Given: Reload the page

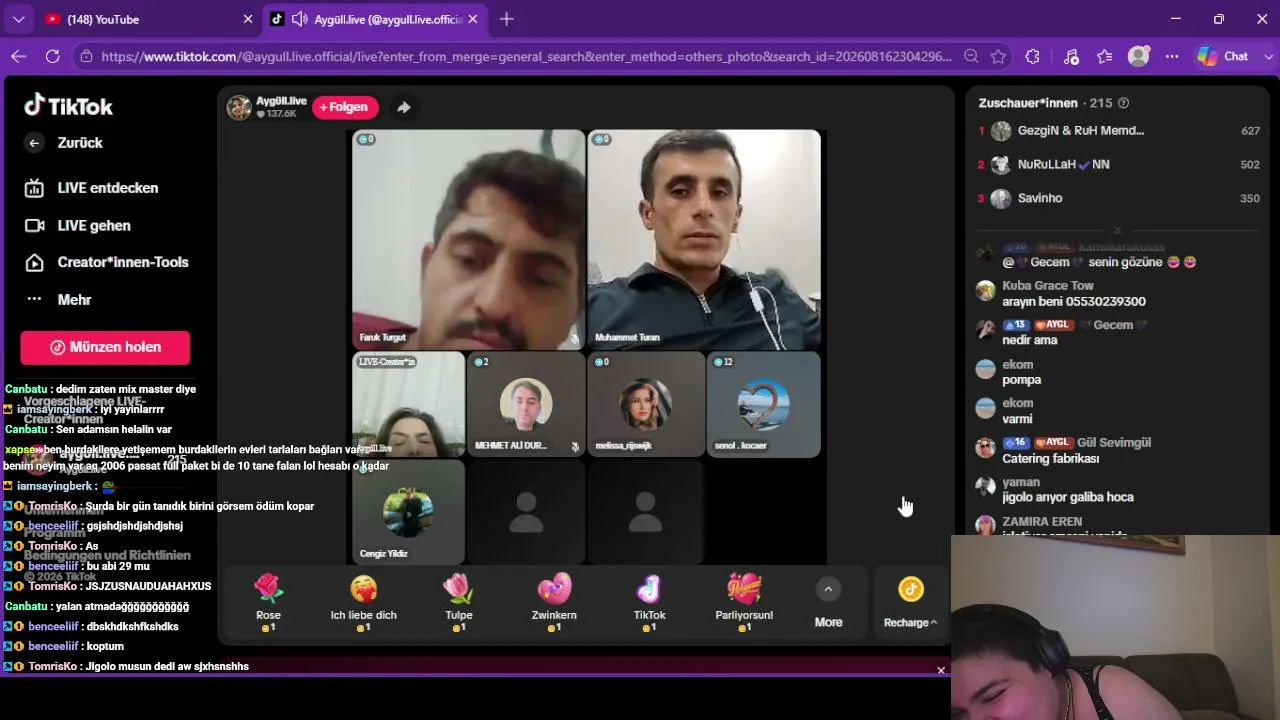Looking at the screenshot, I should click(53, 57).
